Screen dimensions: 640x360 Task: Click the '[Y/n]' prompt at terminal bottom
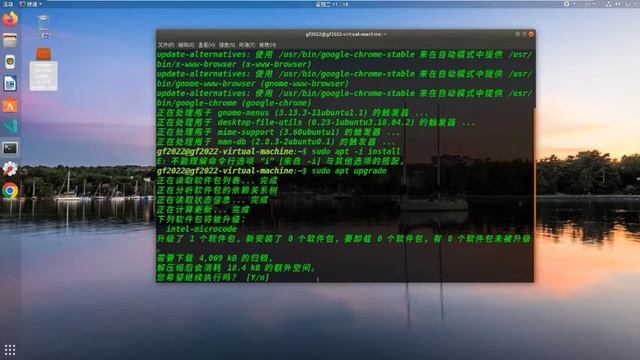click(258, 278)
